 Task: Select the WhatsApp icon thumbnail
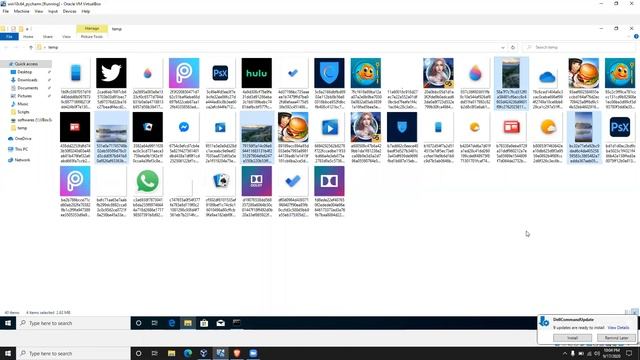pos(147,181)
